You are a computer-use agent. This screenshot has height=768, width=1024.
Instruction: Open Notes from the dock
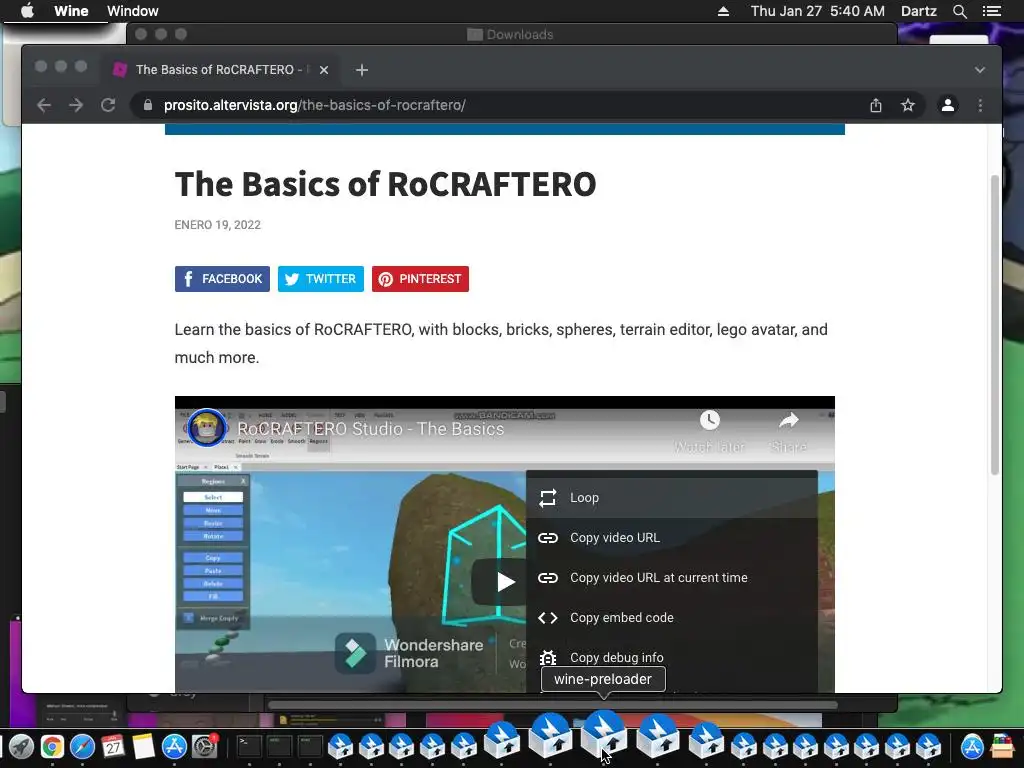[x=144, y=746]
